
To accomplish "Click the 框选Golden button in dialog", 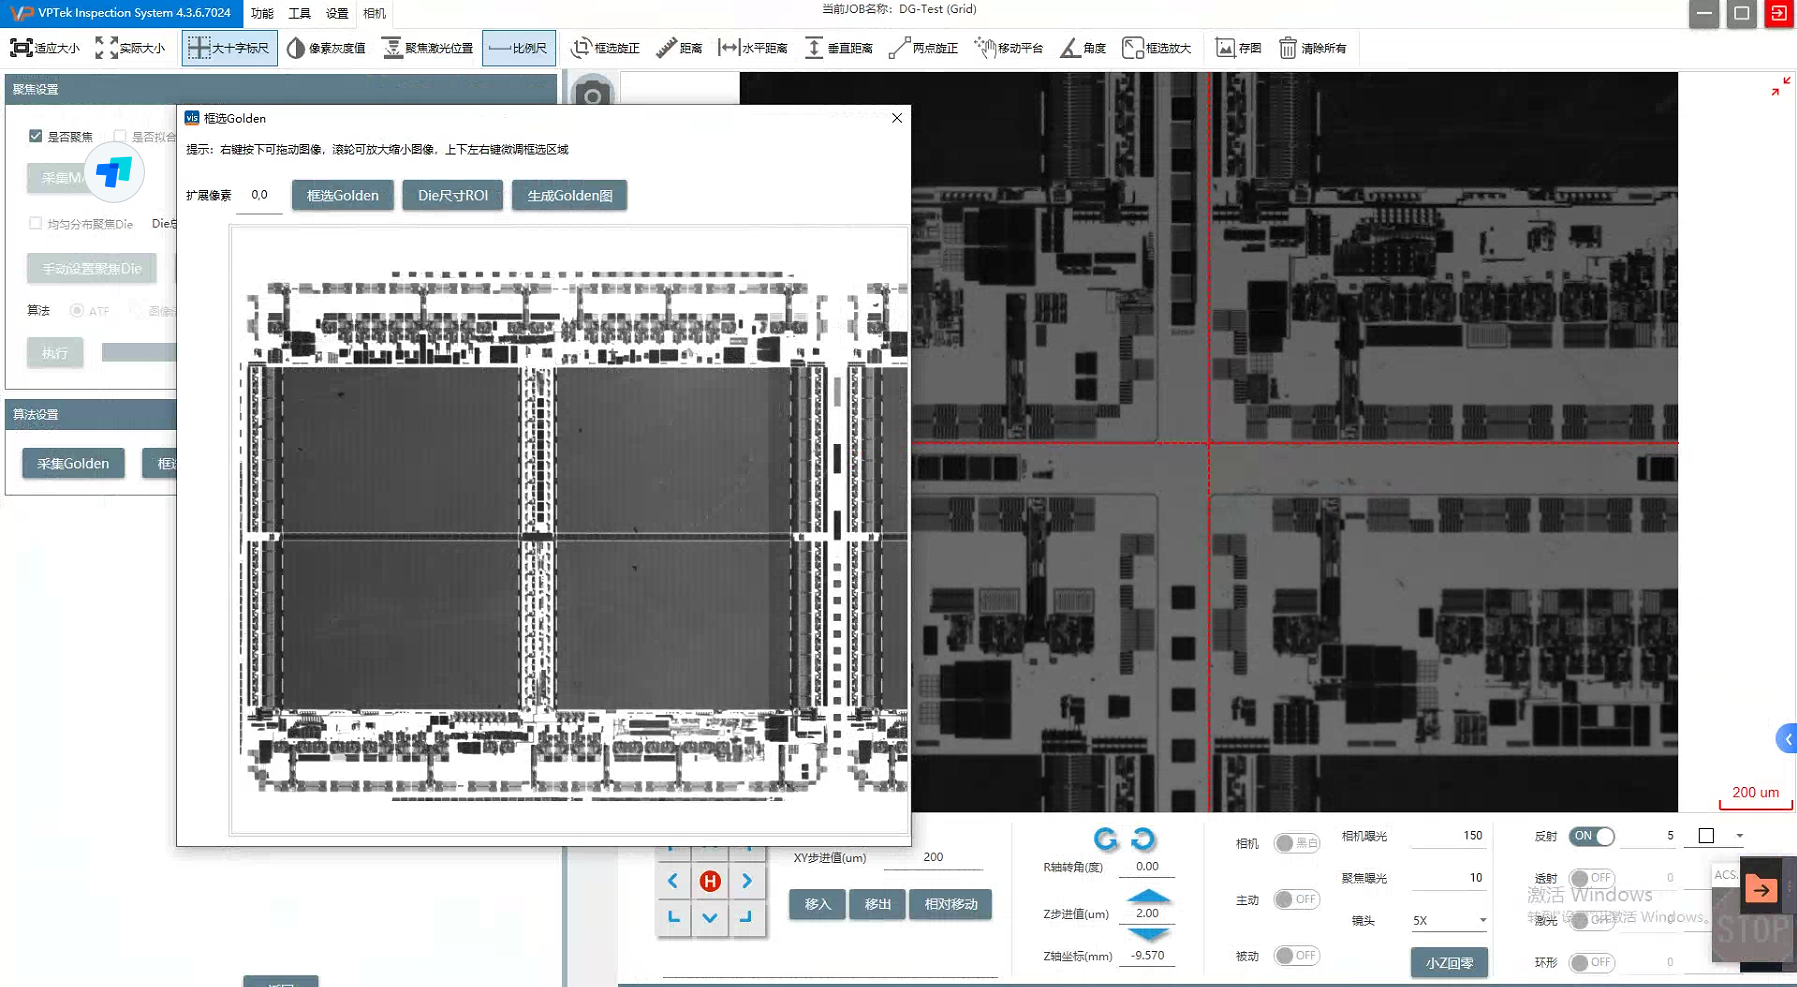I will click(x=343, y=195).
